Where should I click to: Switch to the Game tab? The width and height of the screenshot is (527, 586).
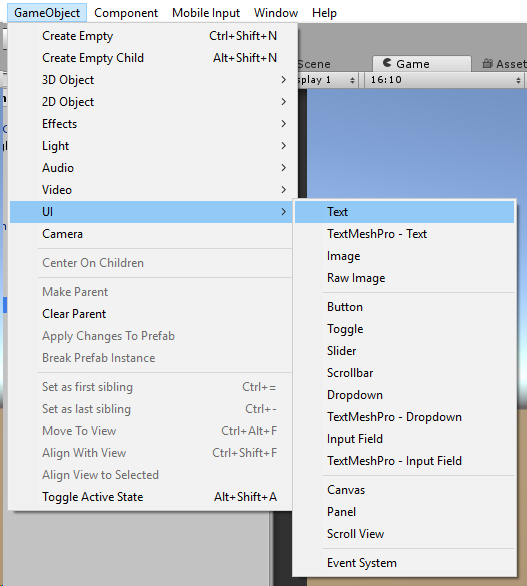click(x=422, y=64)
